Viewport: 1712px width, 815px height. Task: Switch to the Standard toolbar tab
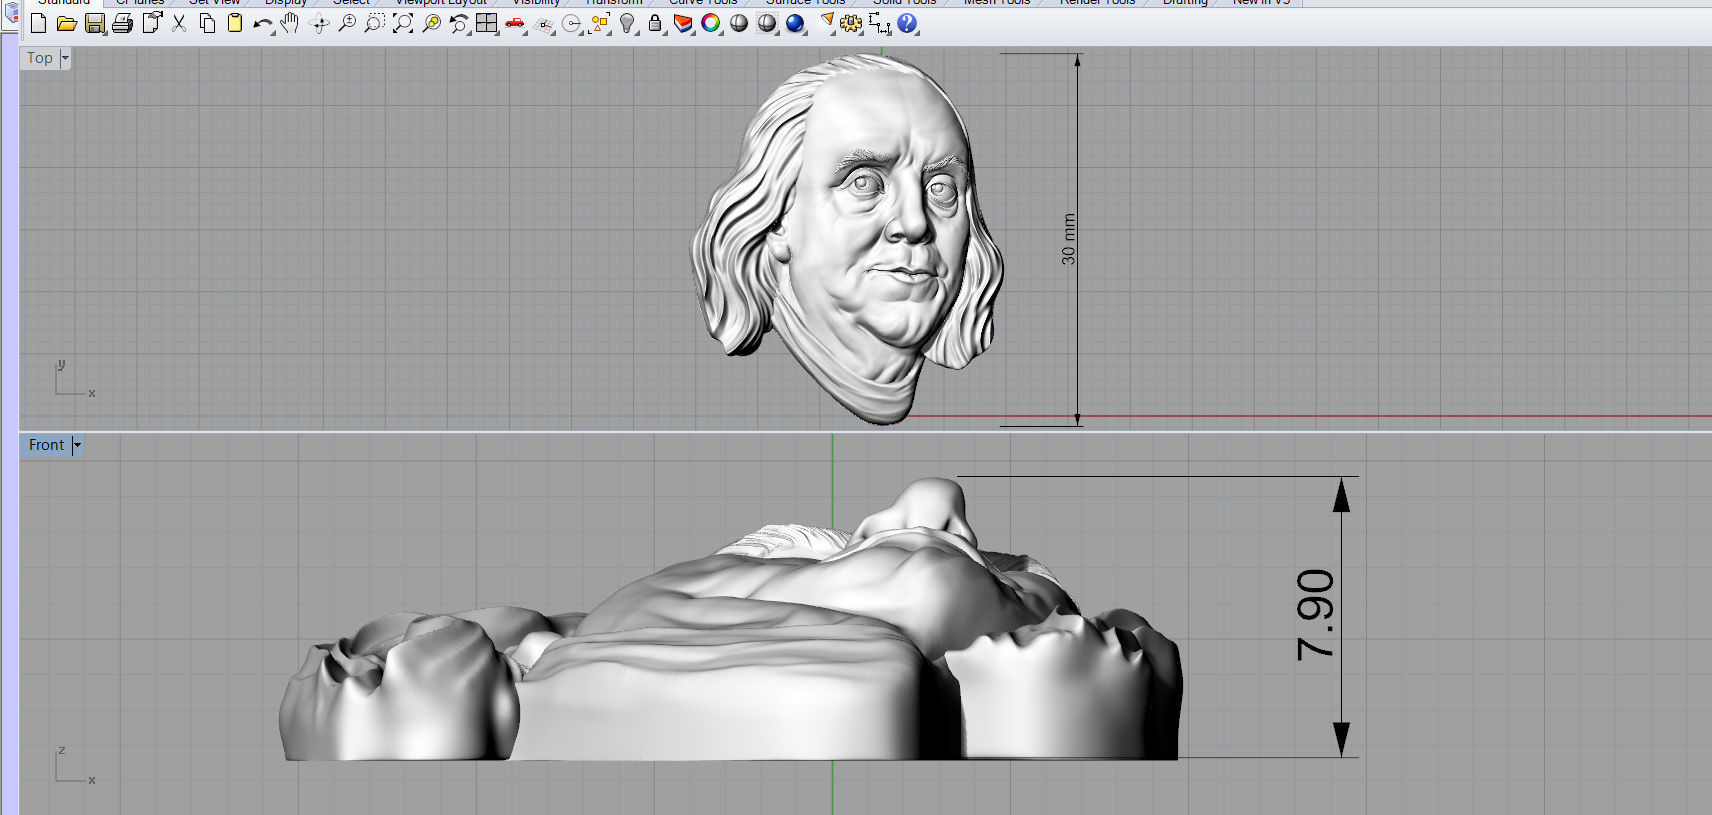pyautogui.click(x=64, y=3)
